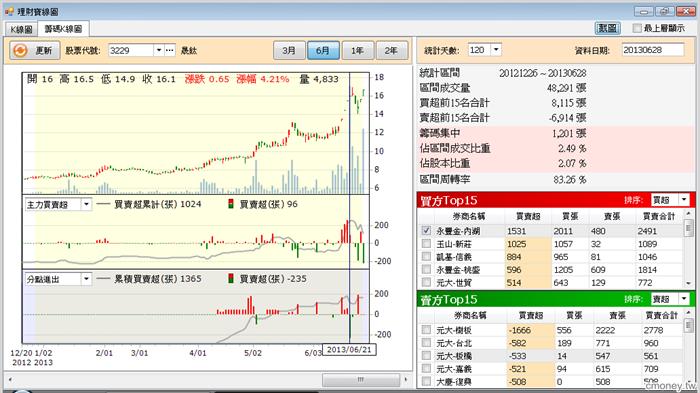
Task: Click the 資料日期 20130628 input field
Action: pos(653,50)
